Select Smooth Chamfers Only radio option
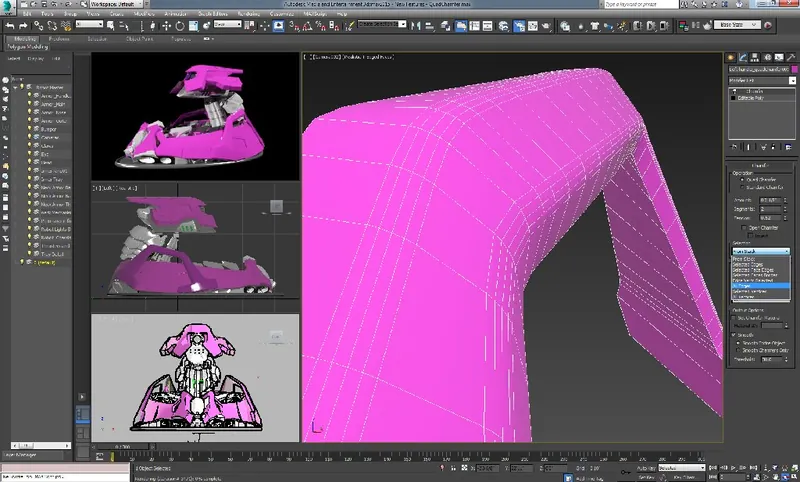This screenshot has height=482, width=800. point(738,350)
